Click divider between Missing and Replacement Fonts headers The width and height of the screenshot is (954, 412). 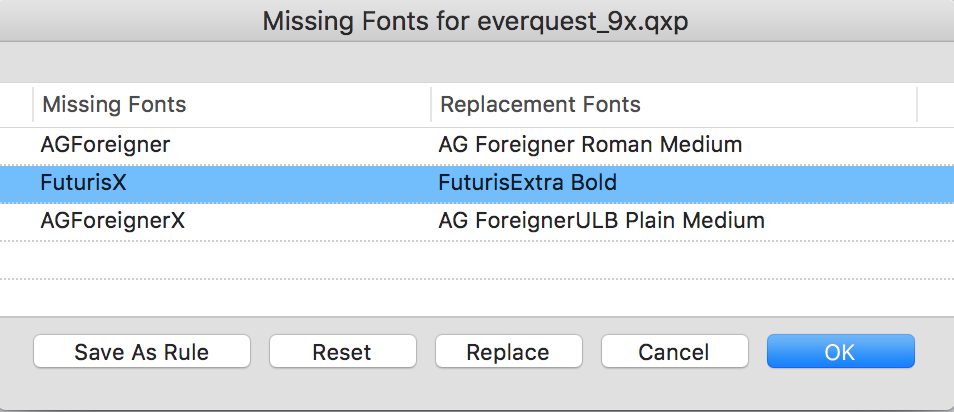tap(431, 105)
